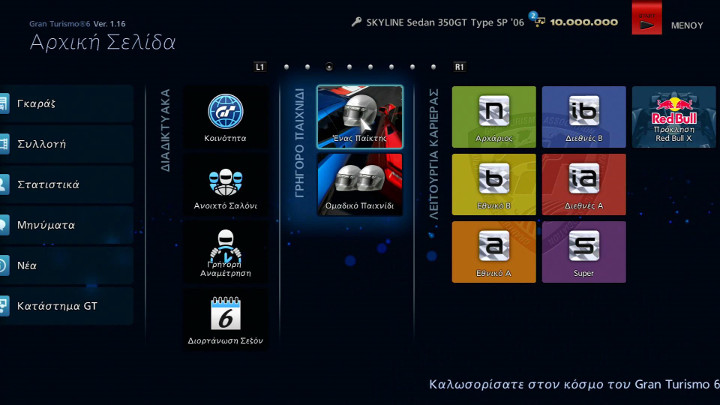Screen dimensions: 720x405
Task: Go to Κατάστημα GT shop
Action: click(x=66, y=305)
